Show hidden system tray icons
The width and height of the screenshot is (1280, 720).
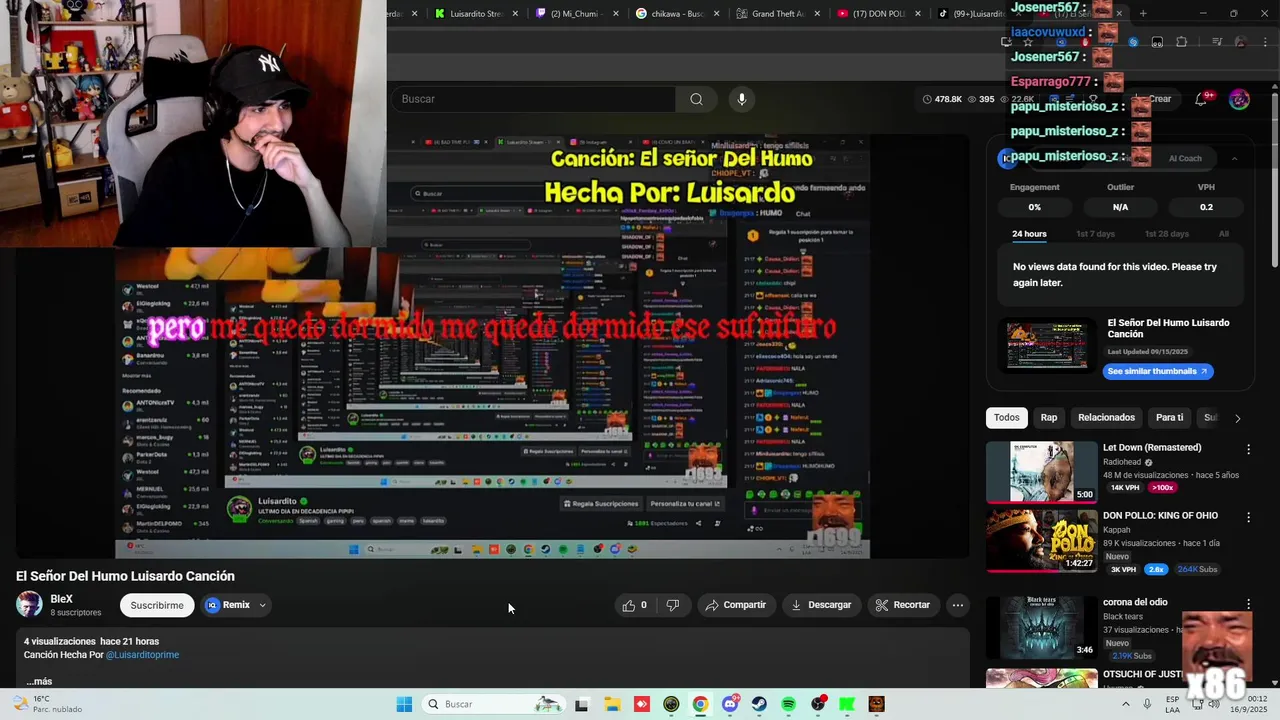click(1126, 704)
